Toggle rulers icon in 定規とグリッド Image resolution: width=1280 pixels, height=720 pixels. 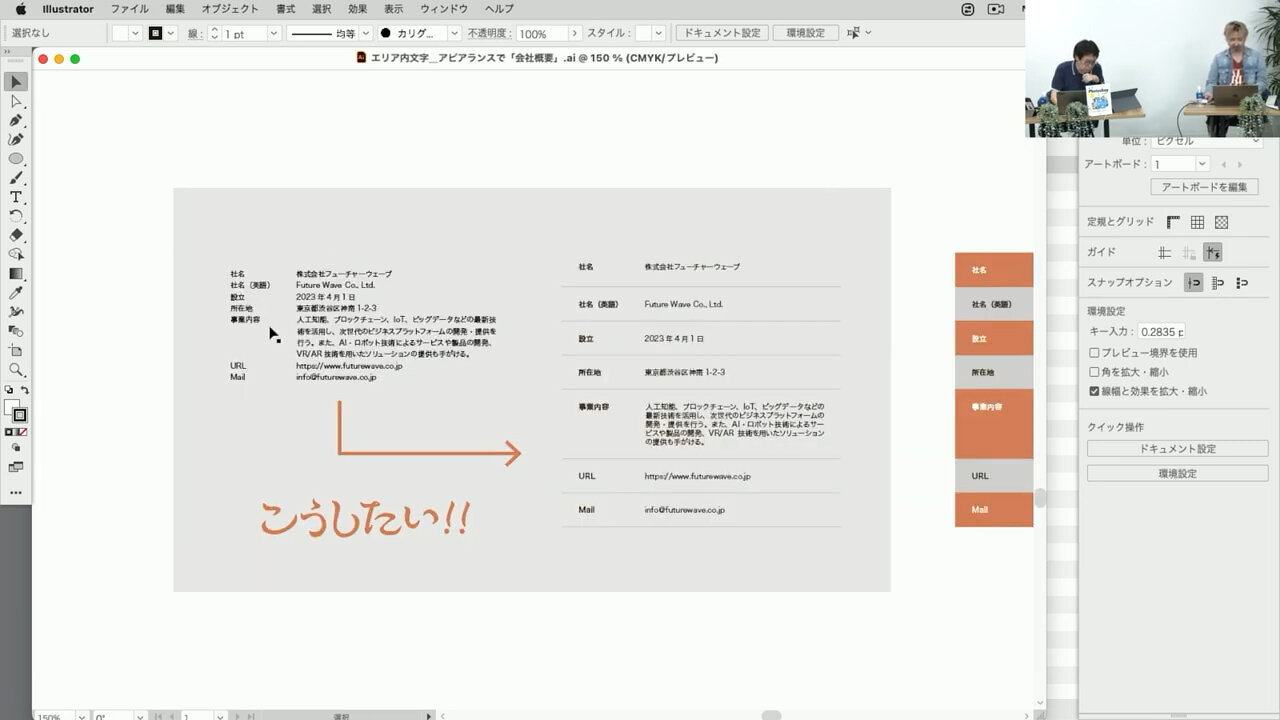1173,222
